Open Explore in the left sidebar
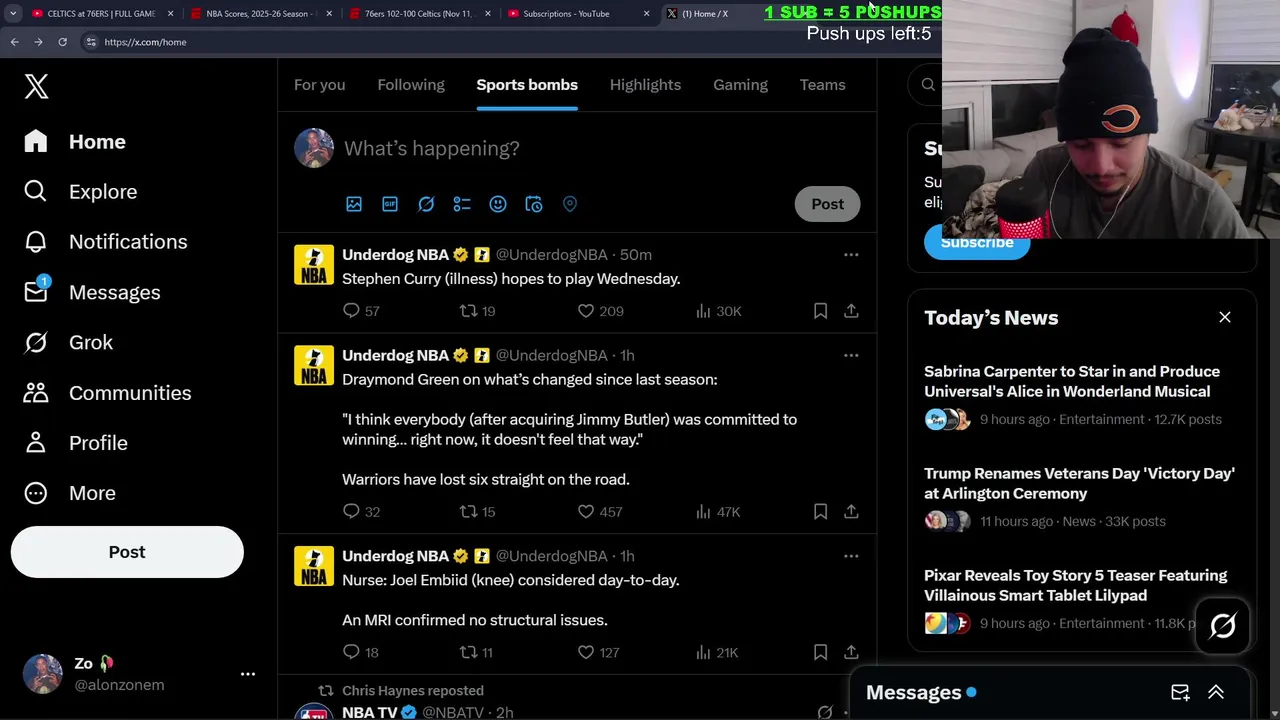1280x720 pixels. 80,192
